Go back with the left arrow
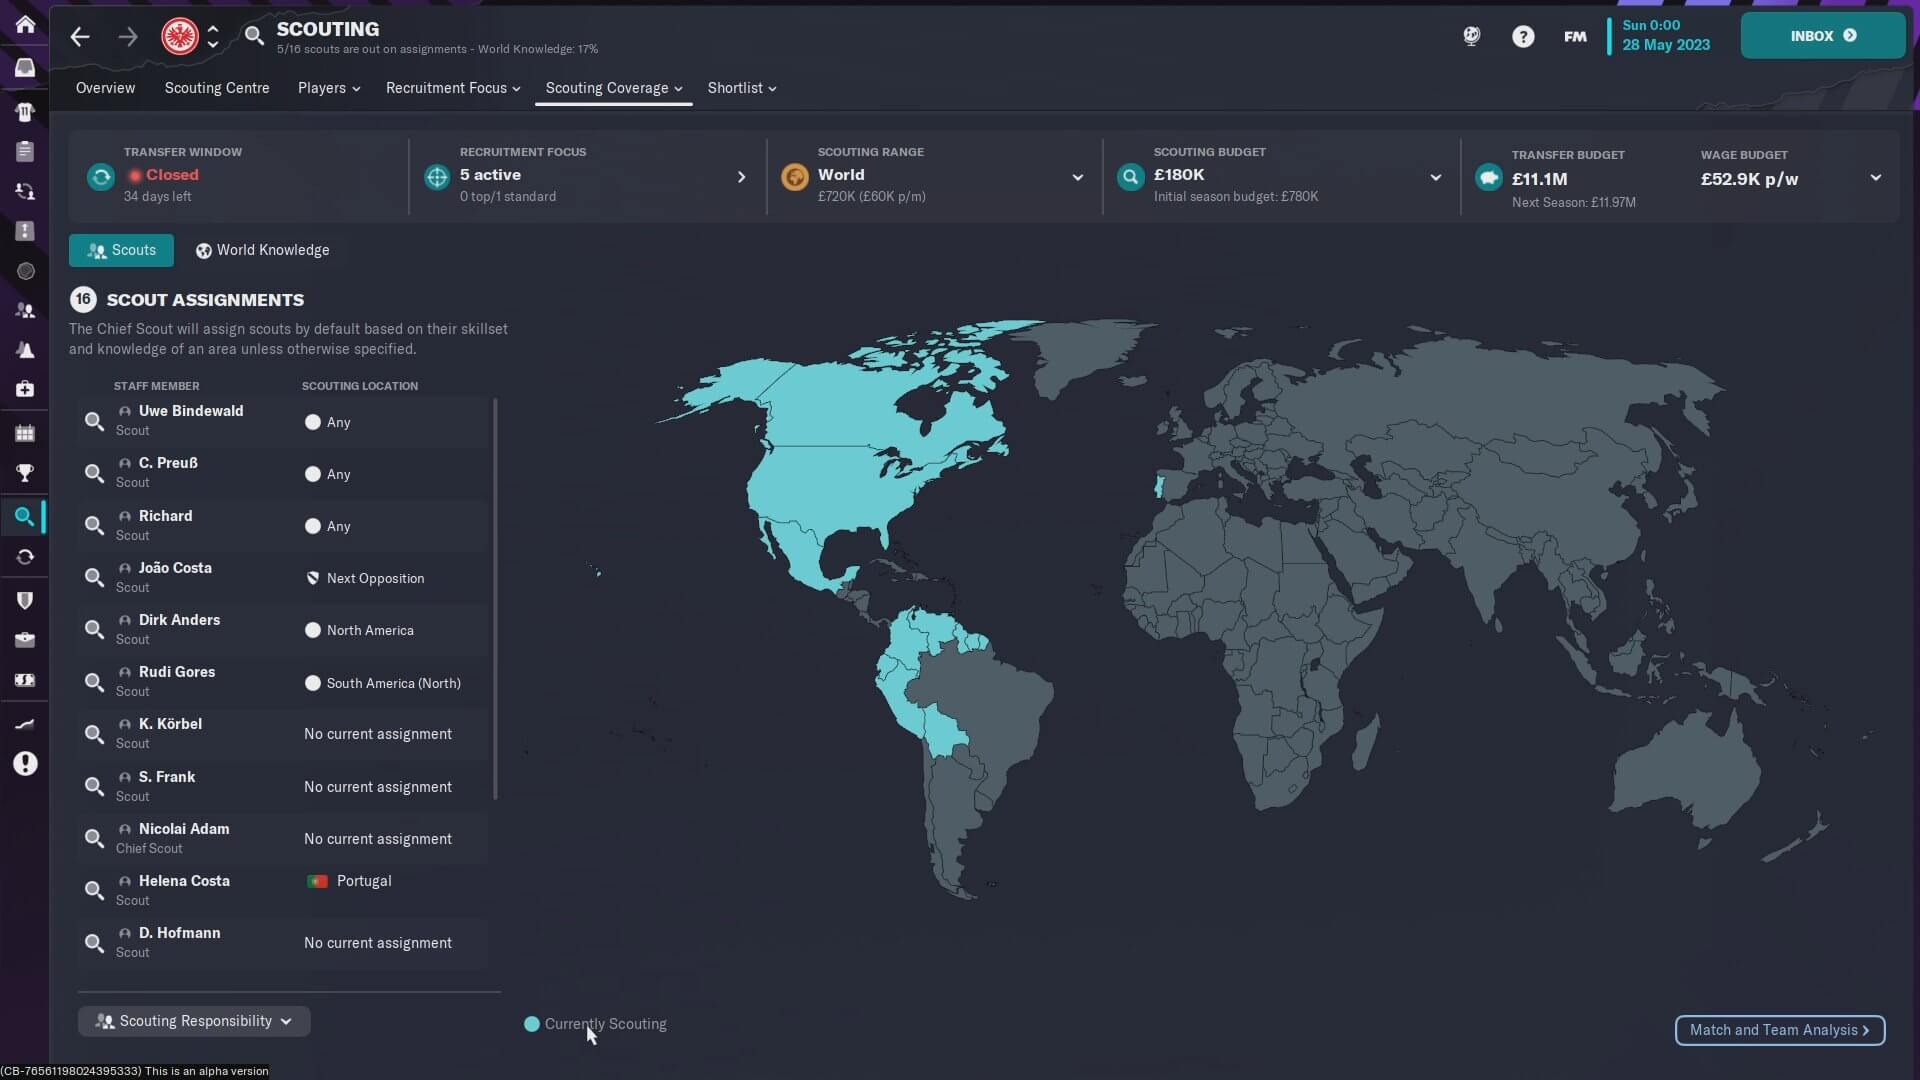Image resolution: width=1920 pixels, height=1080 pixels. click(x=80, y=37)
